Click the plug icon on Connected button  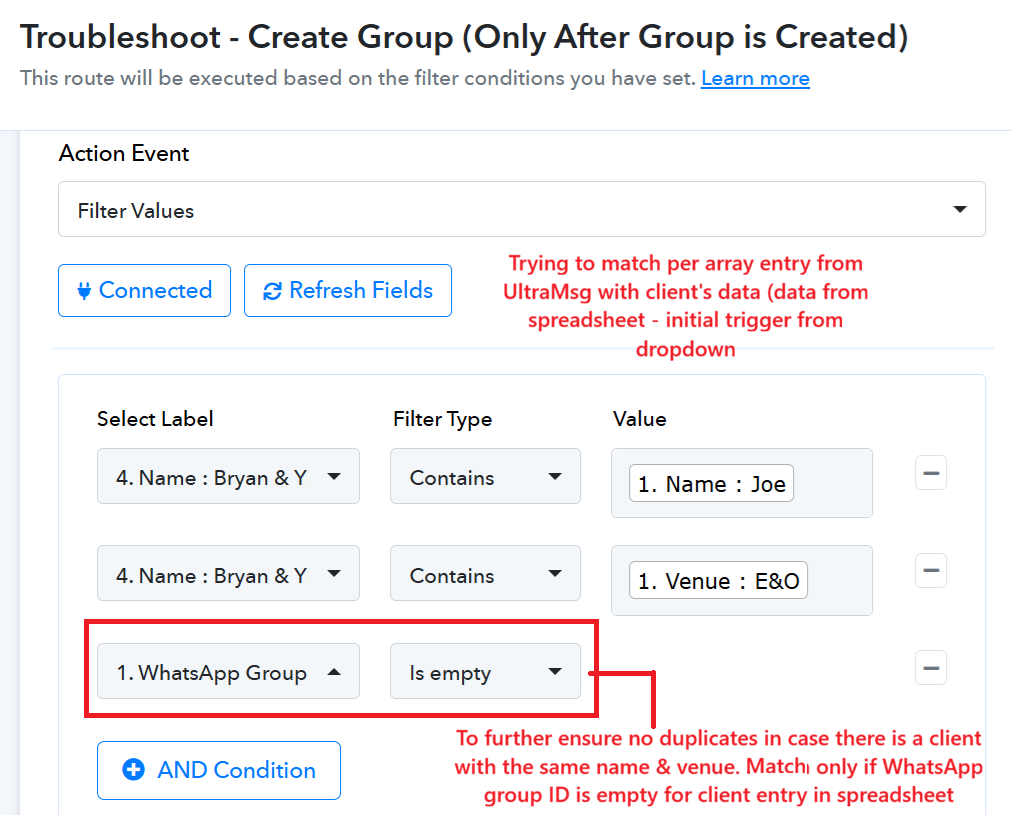click(x=84, y=291)
